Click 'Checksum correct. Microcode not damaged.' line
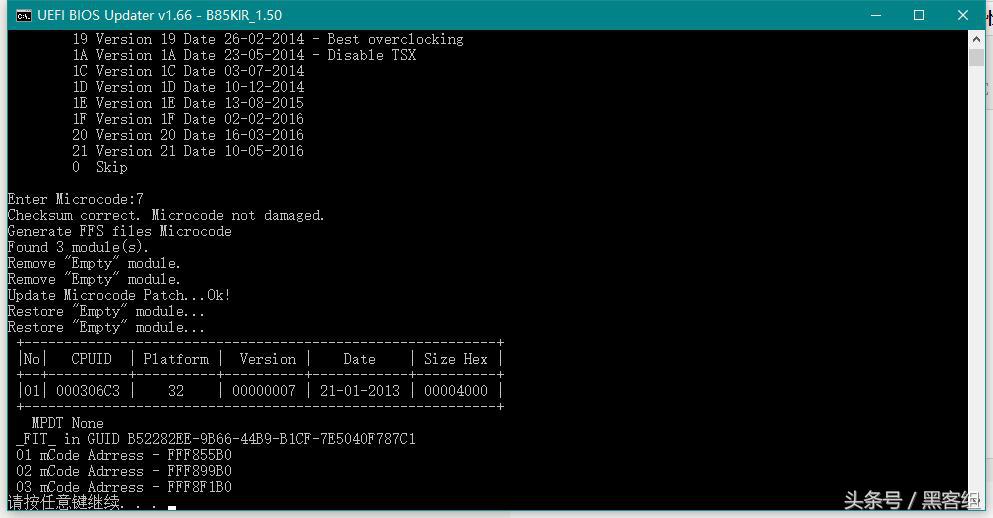The height and width of the screenshot is (518, 993). pyautogui.click(x=166, y=215)
